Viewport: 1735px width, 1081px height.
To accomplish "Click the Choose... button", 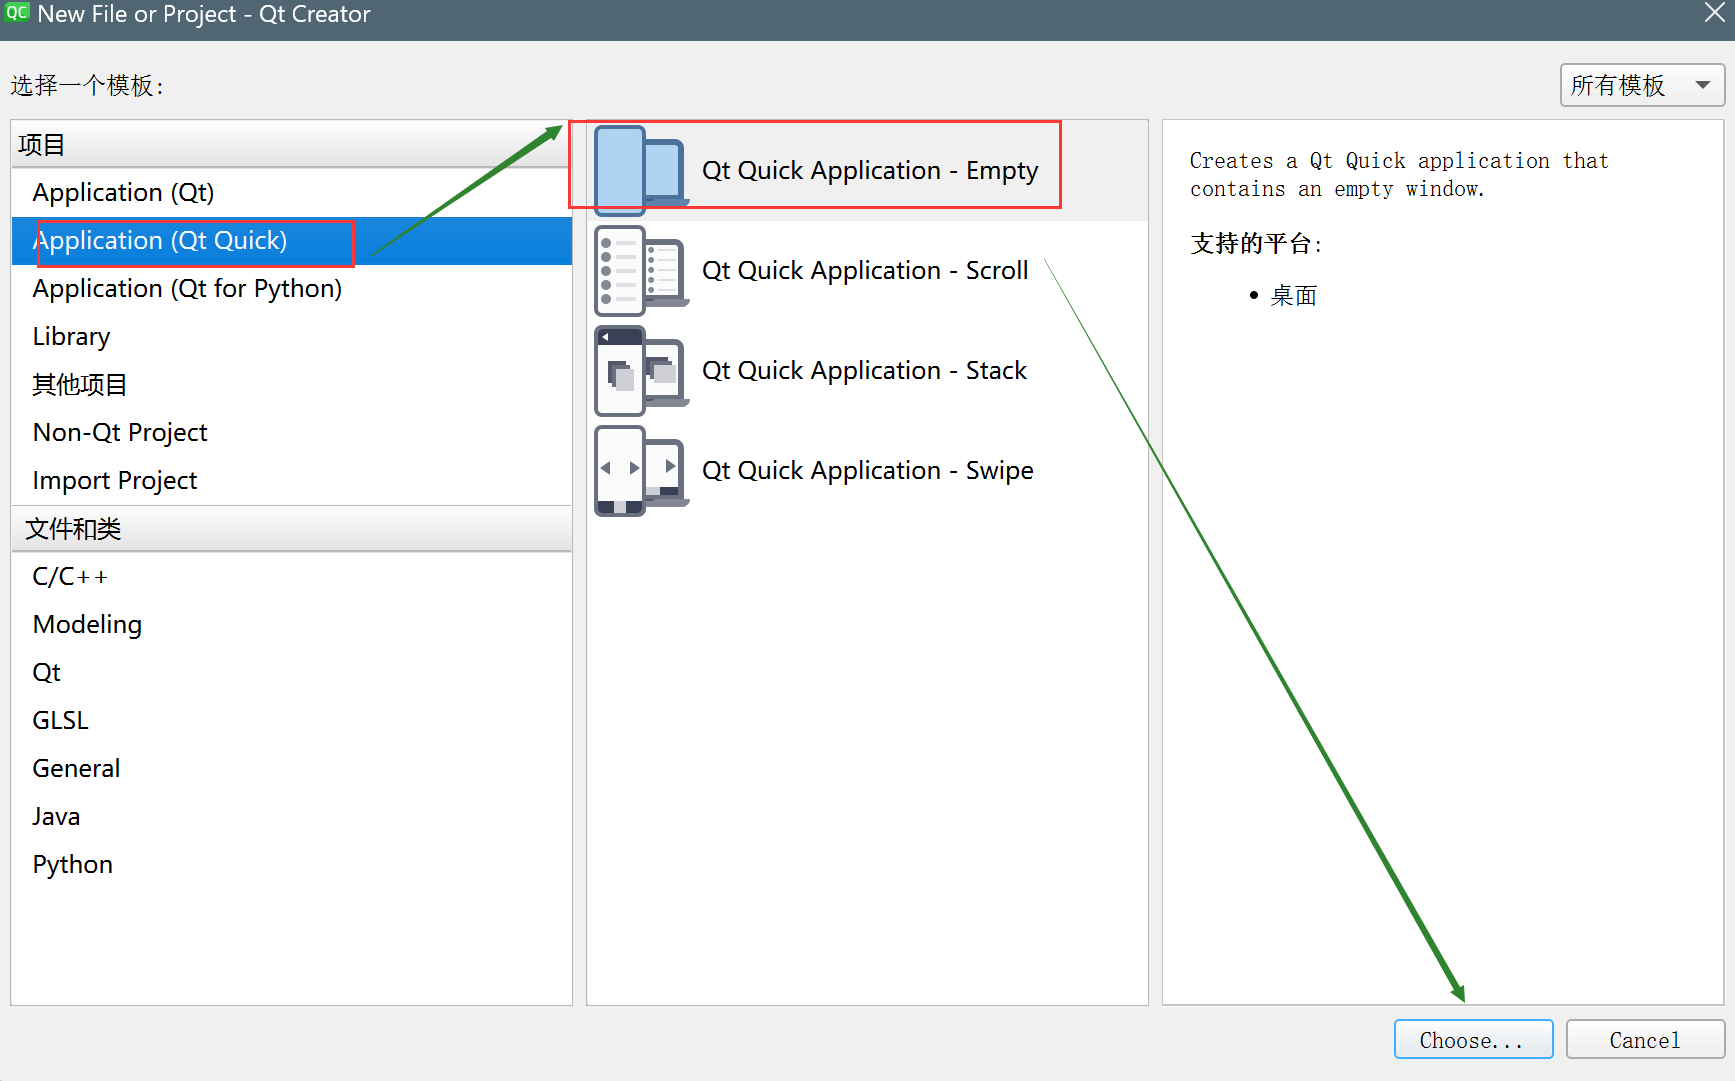I will tap(1473, 1040).
